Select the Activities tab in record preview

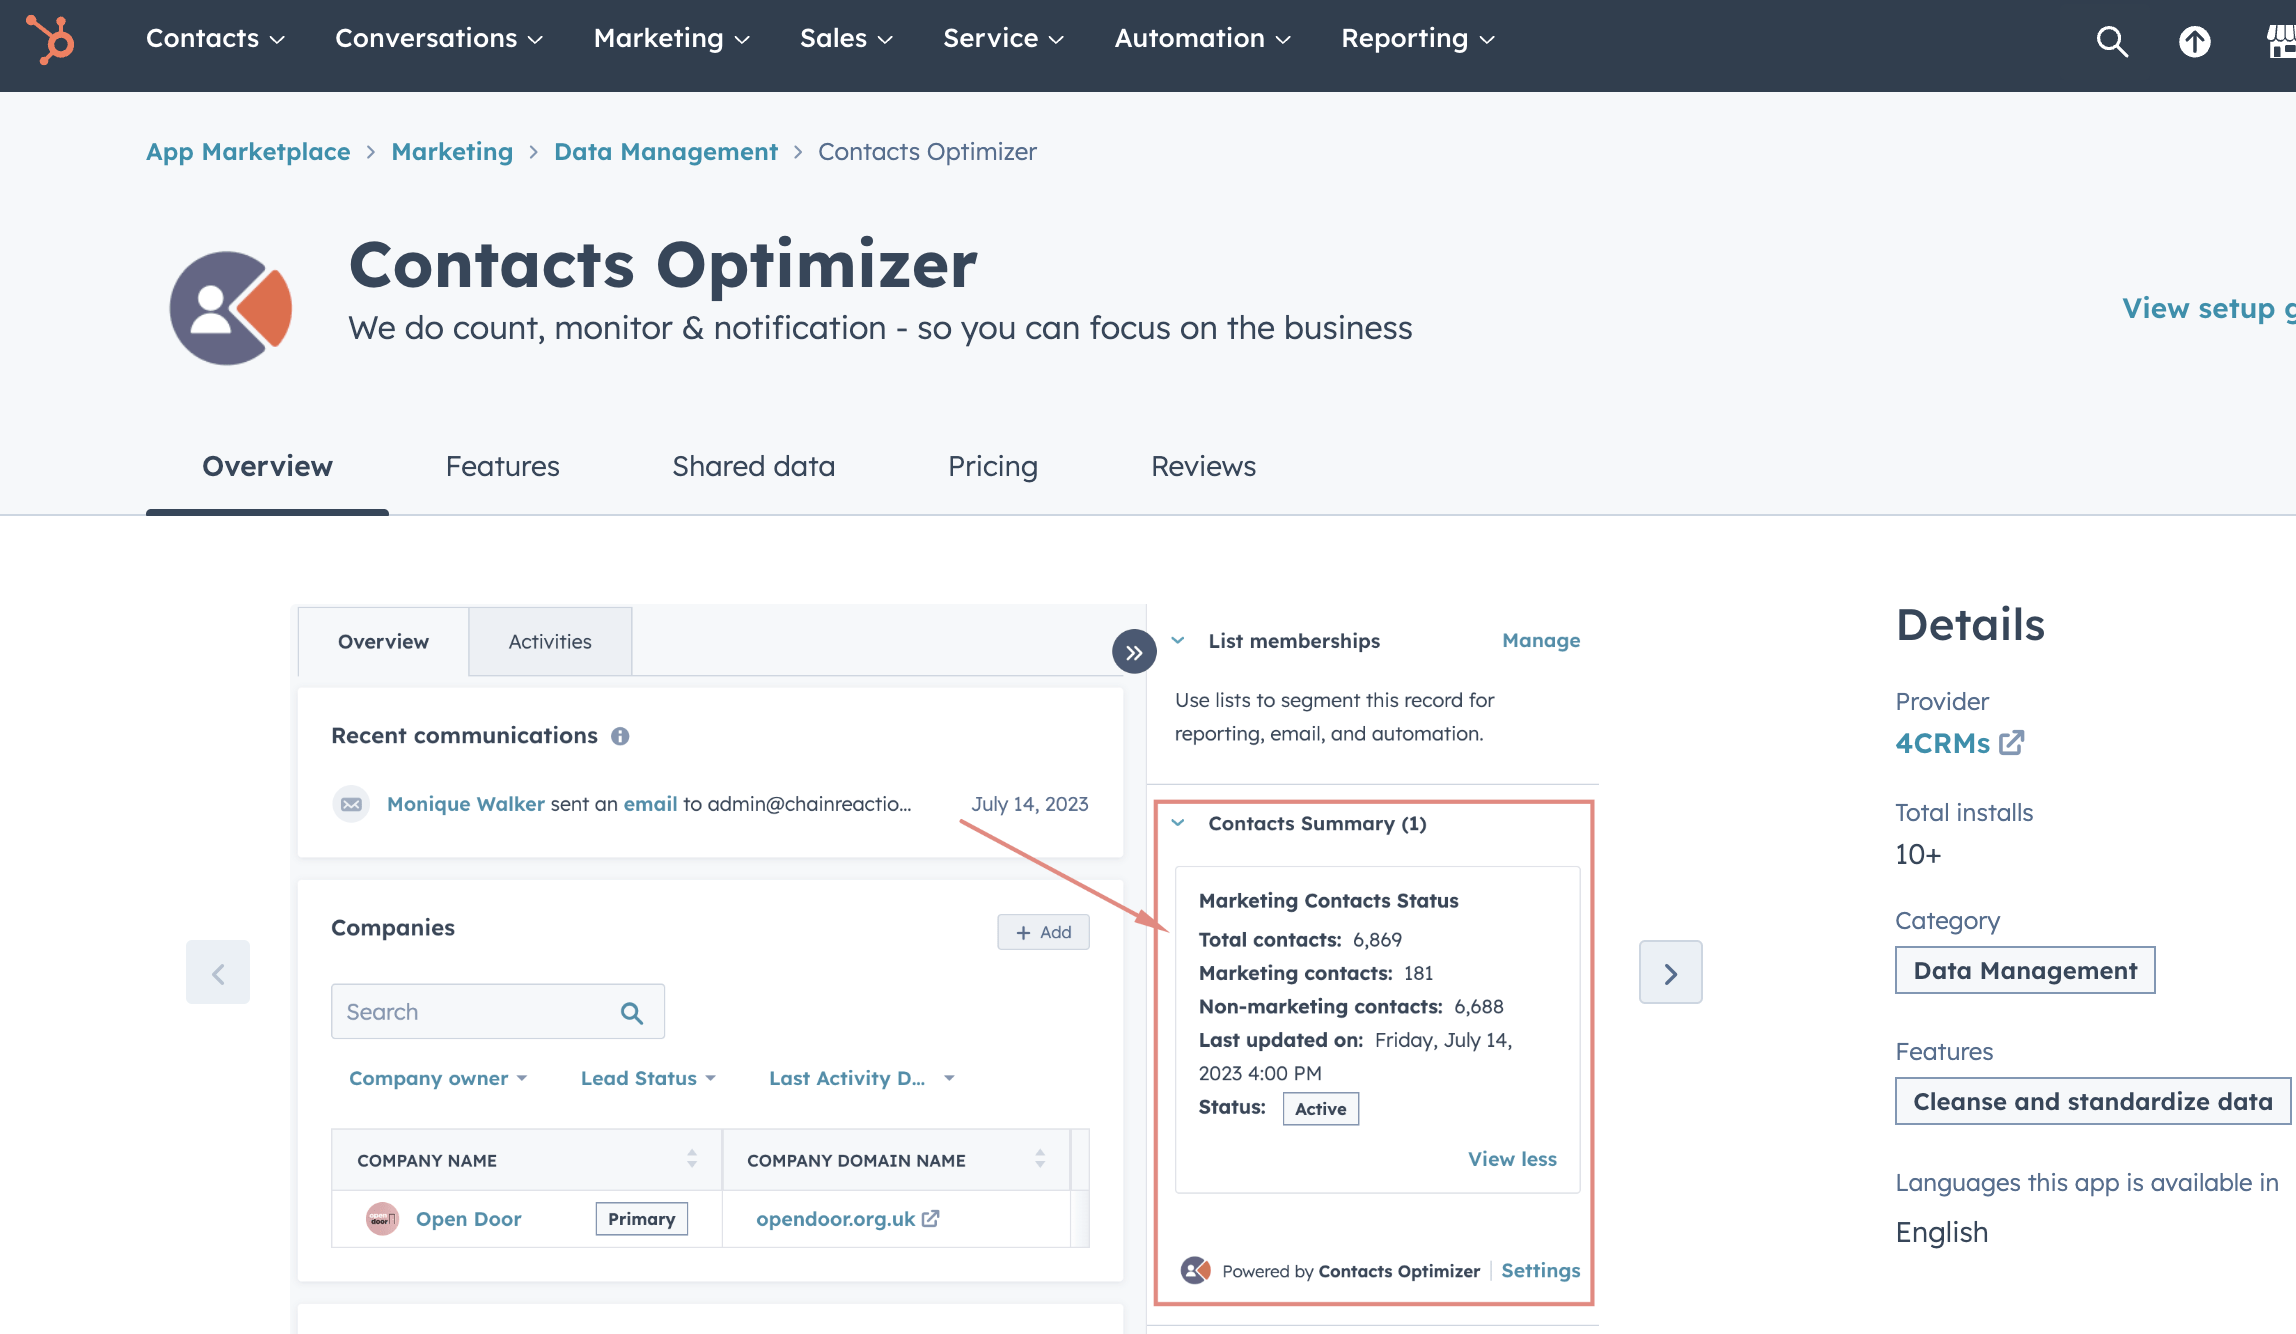pos(550,642)
